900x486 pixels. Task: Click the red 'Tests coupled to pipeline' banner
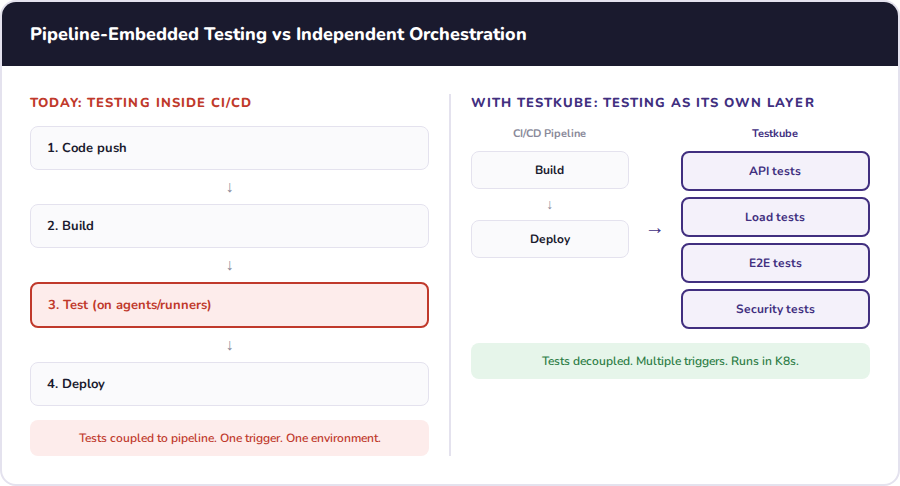click(x=229, y=438)
